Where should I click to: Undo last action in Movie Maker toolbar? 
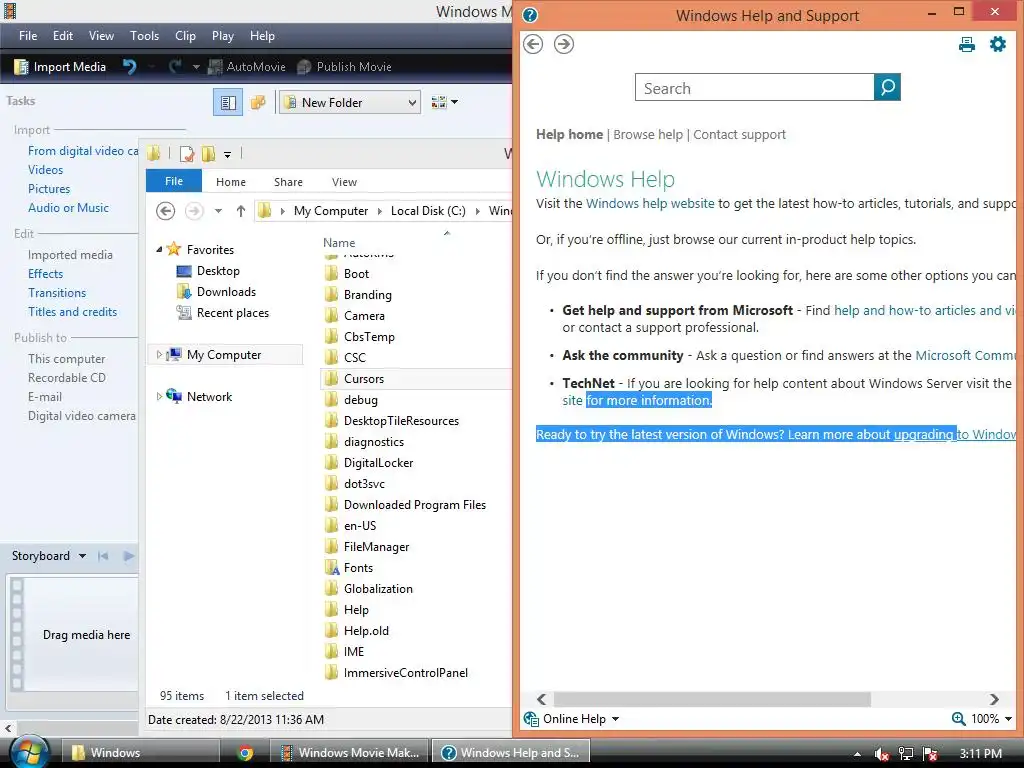129,67
